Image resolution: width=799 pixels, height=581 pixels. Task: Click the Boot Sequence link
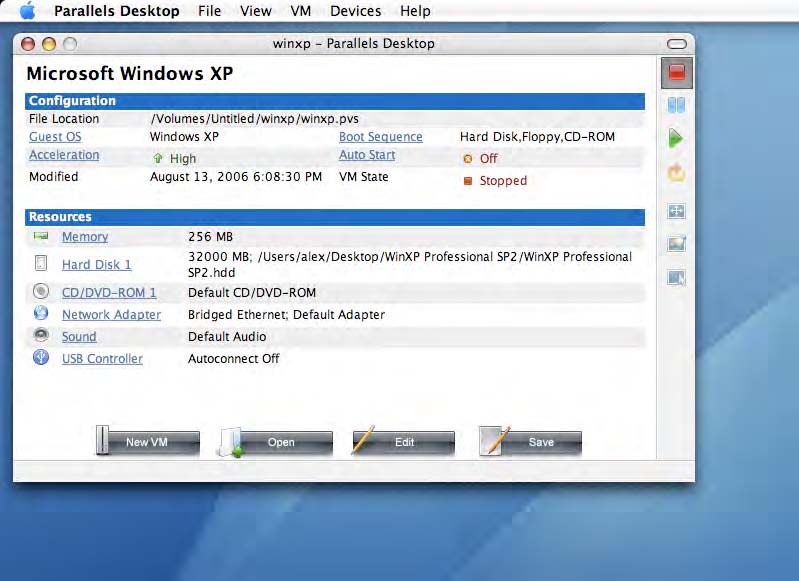tap(381, 137)
